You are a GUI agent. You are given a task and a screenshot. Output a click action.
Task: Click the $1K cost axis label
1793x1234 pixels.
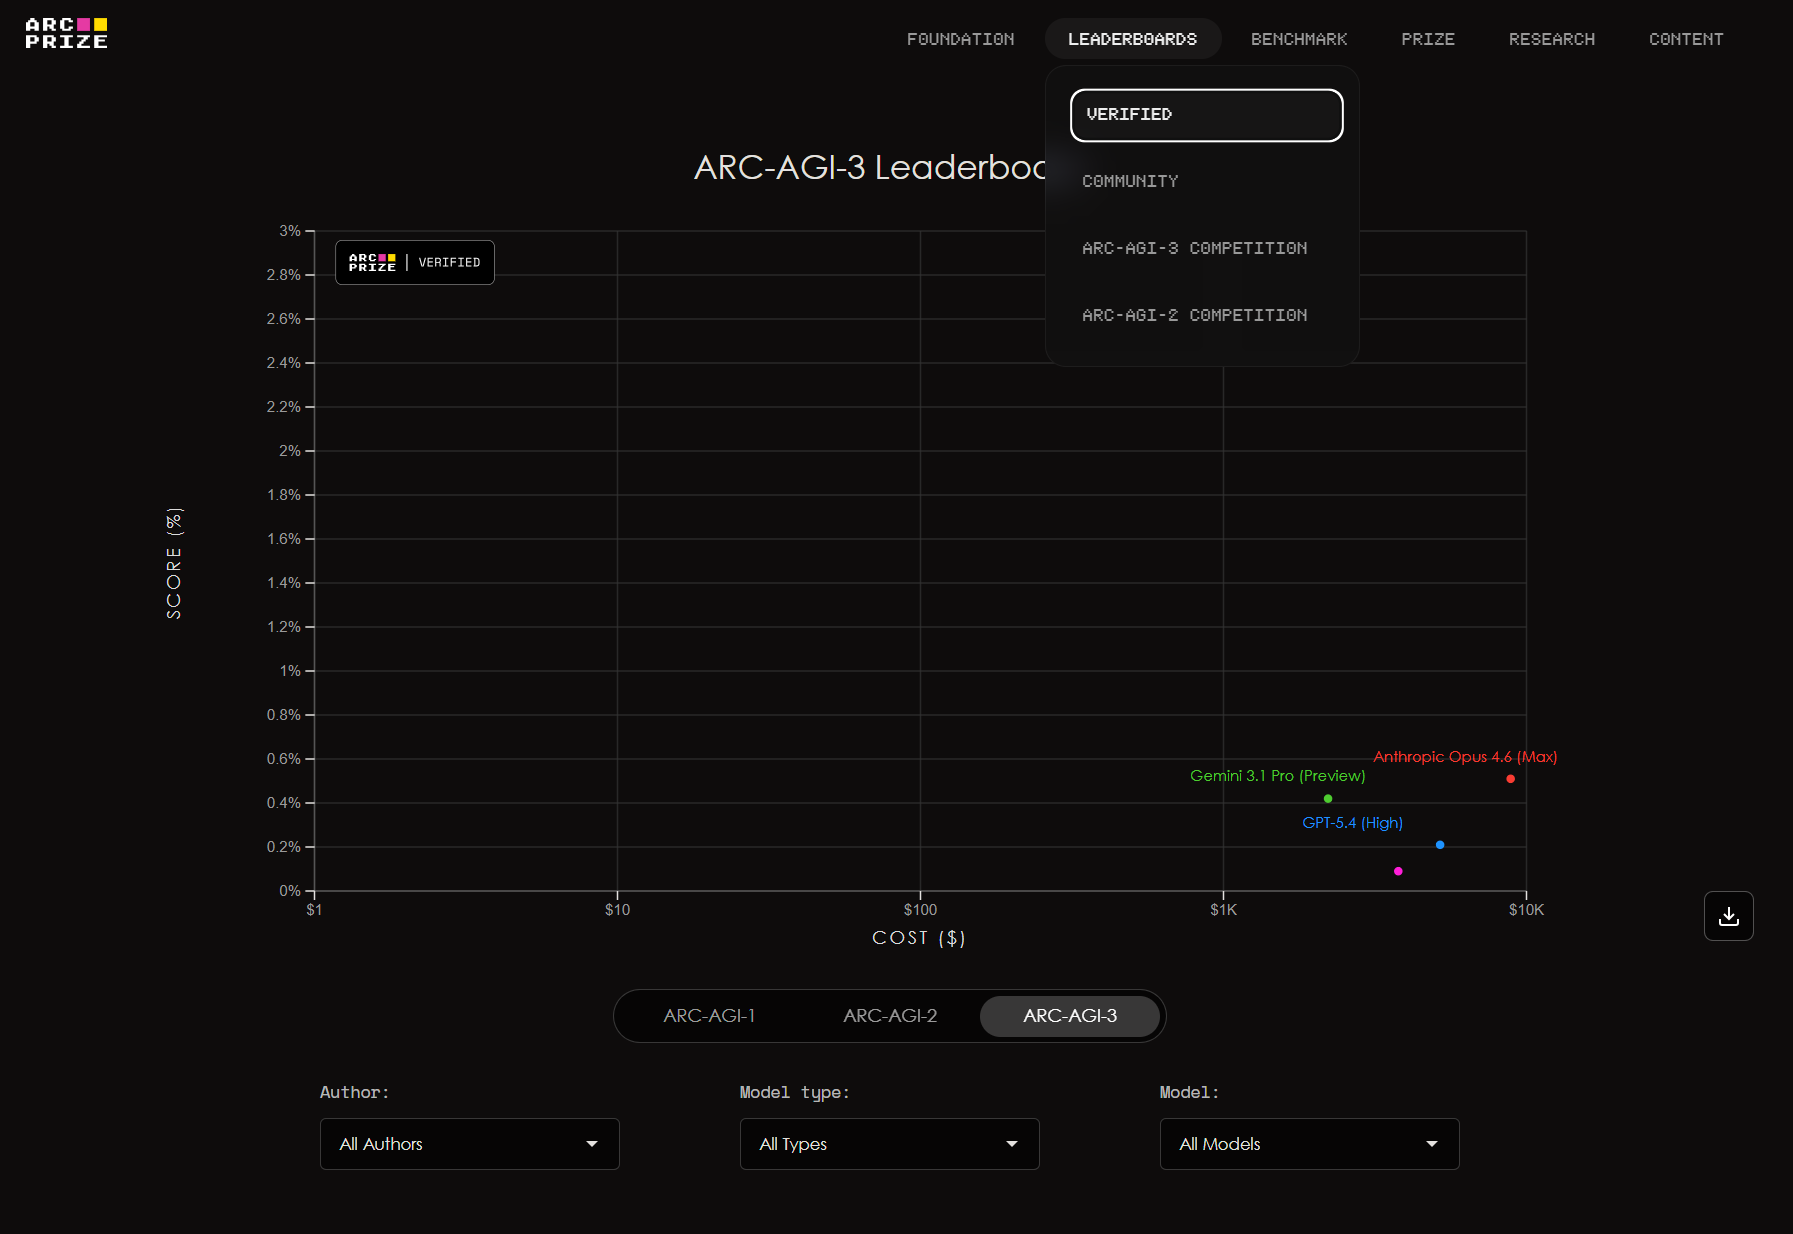pos(1223,910)
